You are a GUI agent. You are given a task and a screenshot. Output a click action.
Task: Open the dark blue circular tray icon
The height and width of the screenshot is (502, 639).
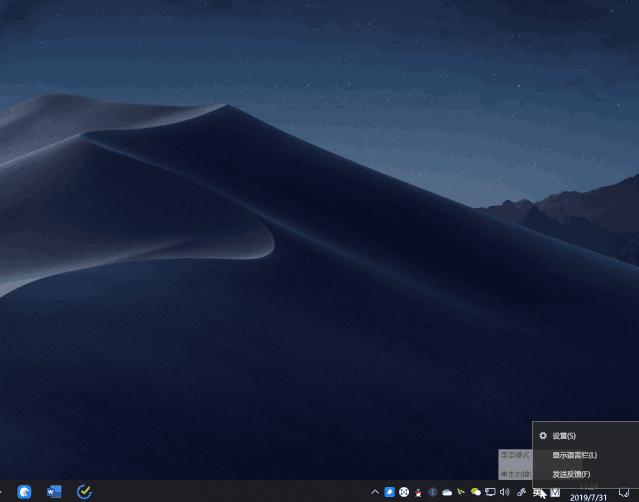coord(432,492)
